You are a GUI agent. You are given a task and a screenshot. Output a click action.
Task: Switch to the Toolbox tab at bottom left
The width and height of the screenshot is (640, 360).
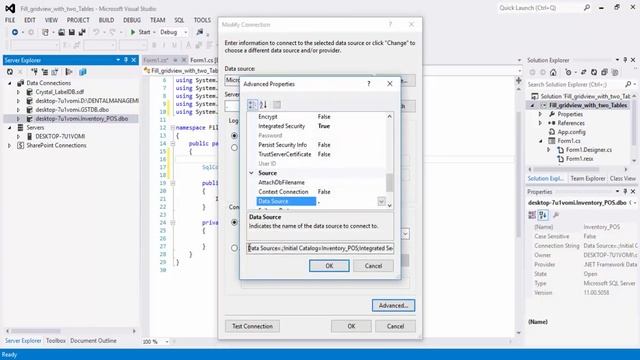[56, 340]
